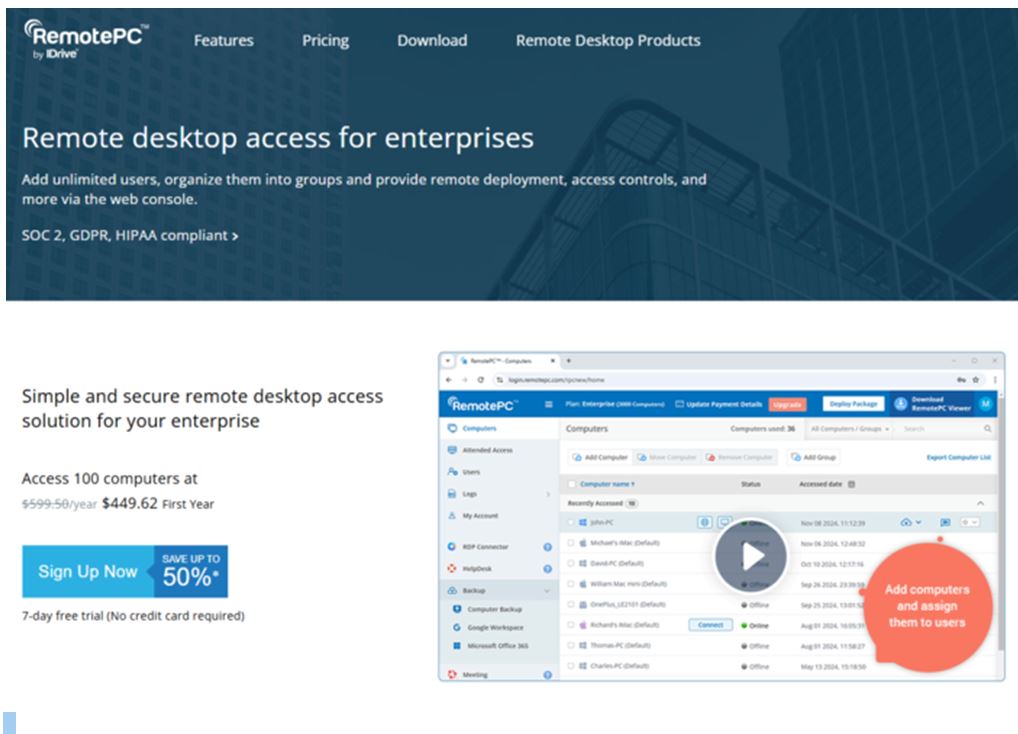Click the RDP Connector help icon
Screen dimensions: 1018x734
tap(547, 547)
